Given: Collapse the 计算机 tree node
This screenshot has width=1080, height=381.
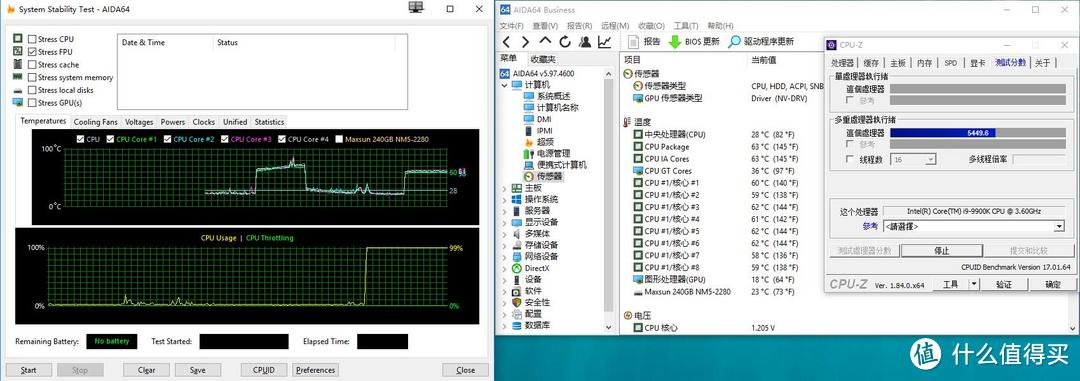Looking at the screenshot, I should tap(504, 85).
